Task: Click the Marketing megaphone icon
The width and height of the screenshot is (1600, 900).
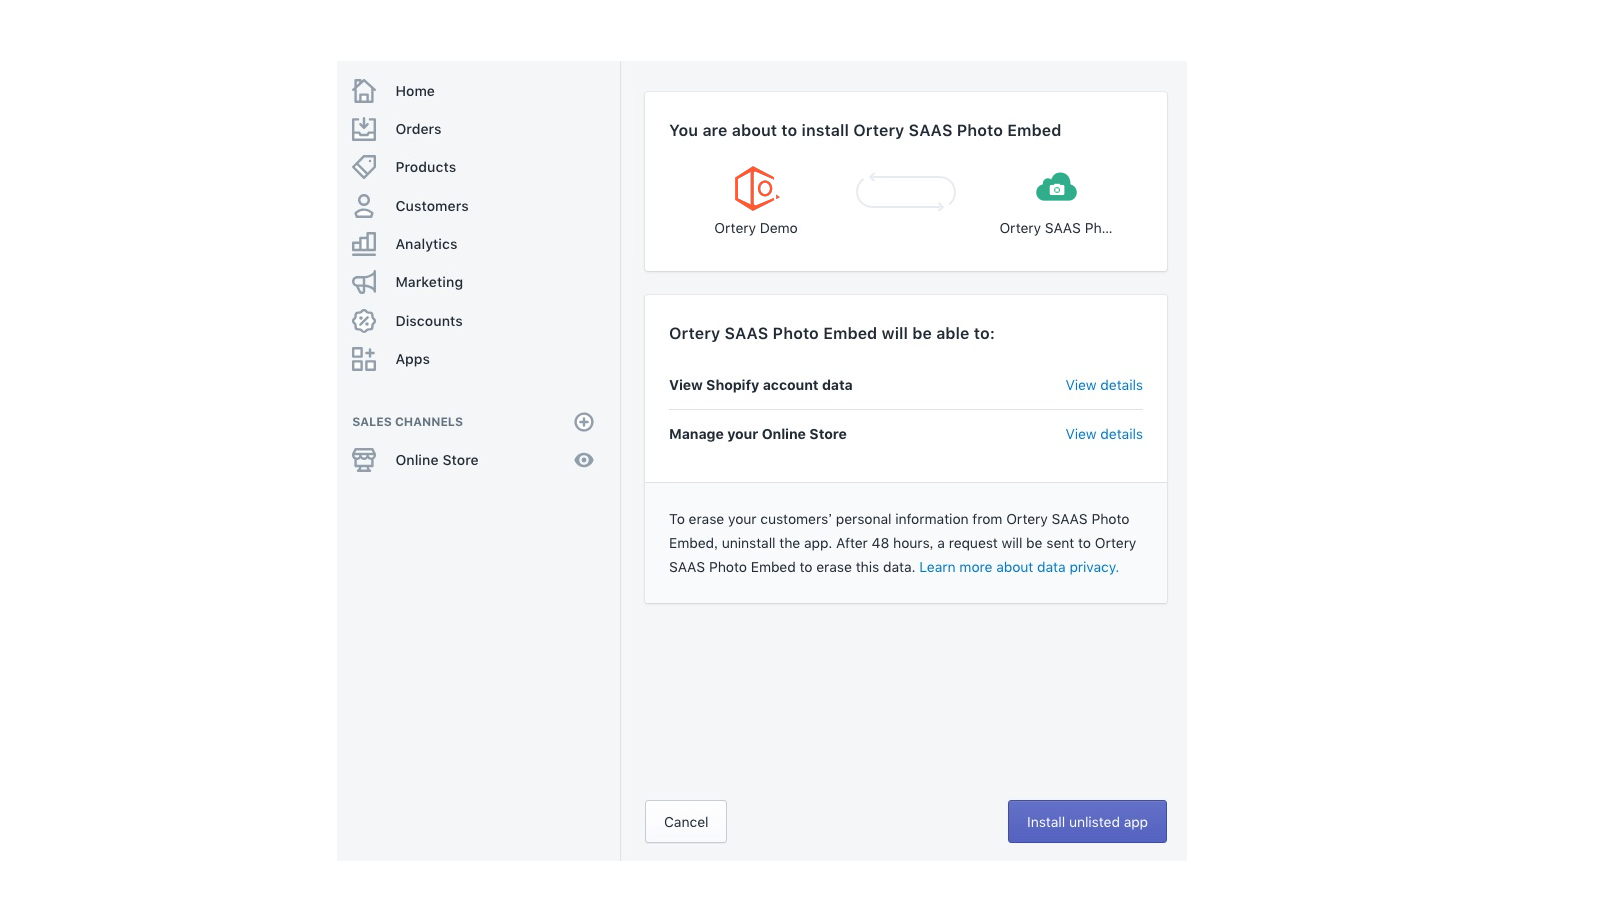Action: point(364,282)
